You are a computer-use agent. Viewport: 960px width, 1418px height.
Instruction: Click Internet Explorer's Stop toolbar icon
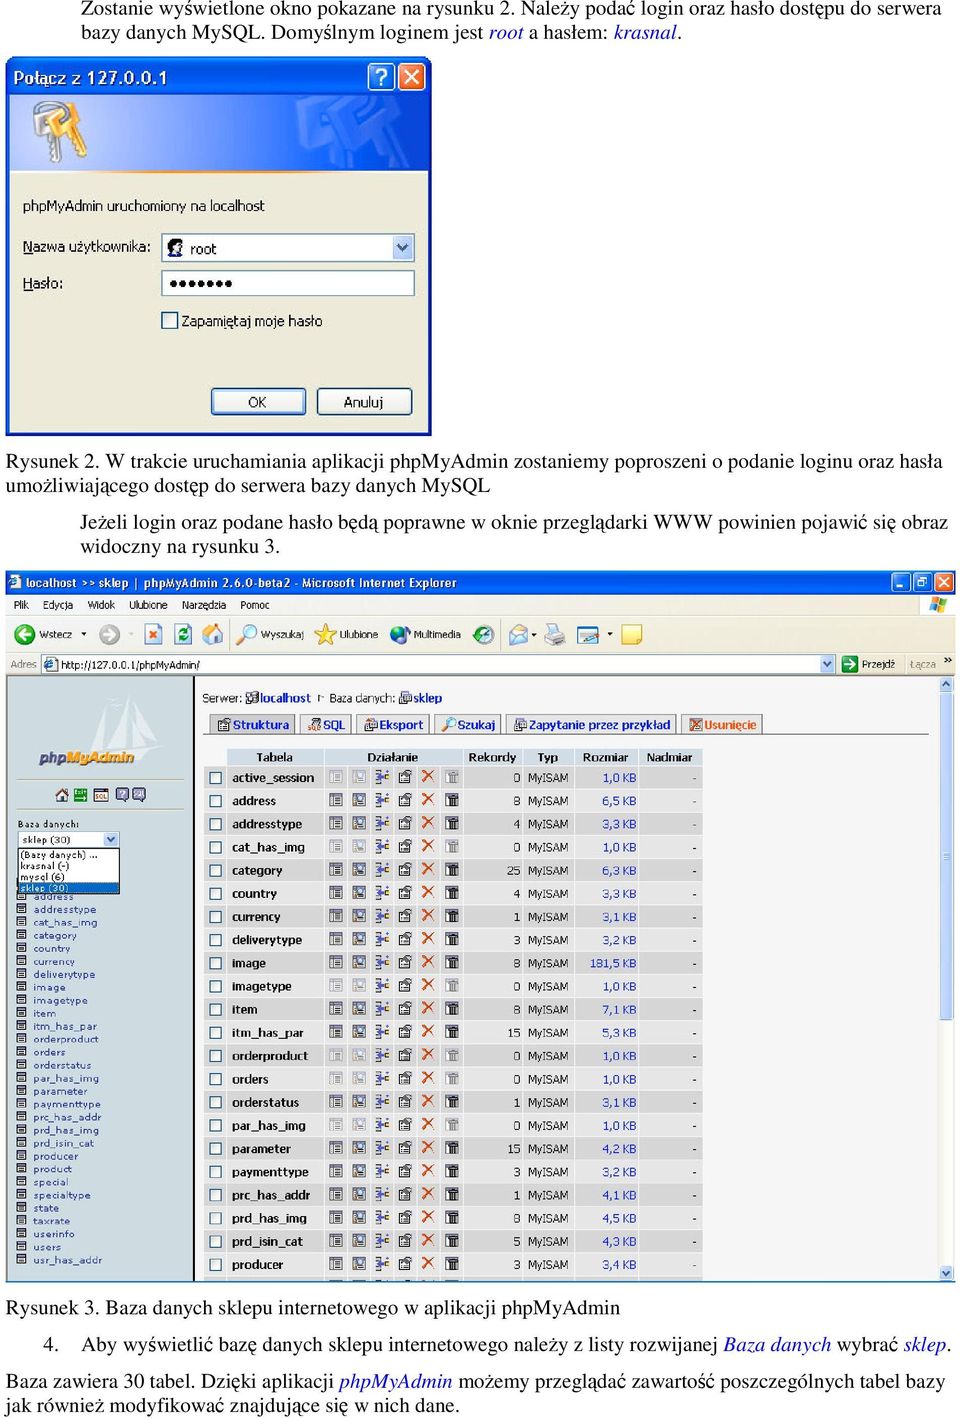coord(153,634)
